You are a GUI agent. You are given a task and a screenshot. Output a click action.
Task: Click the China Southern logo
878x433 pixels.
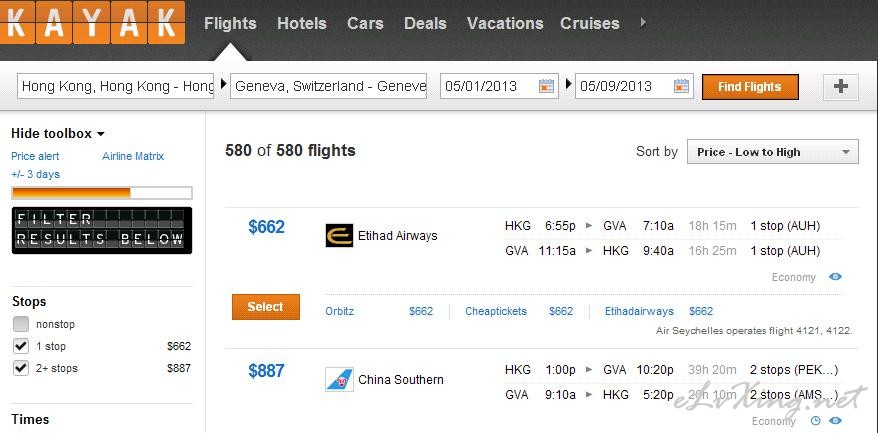click(340, 380)
